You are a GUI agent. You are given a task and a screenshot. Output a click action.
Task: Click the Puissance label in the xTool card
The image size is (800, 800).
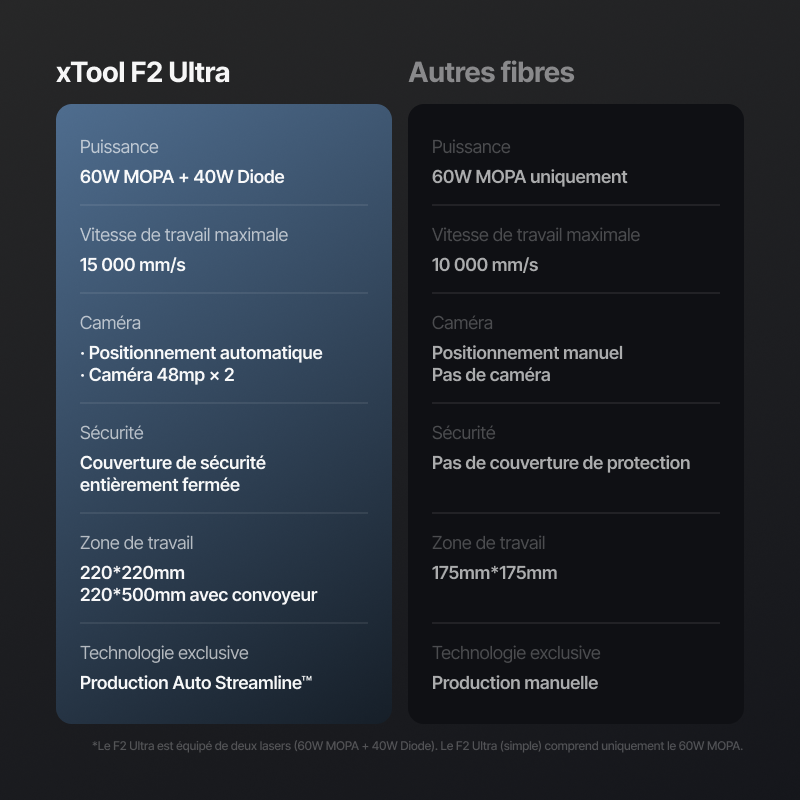119,147
